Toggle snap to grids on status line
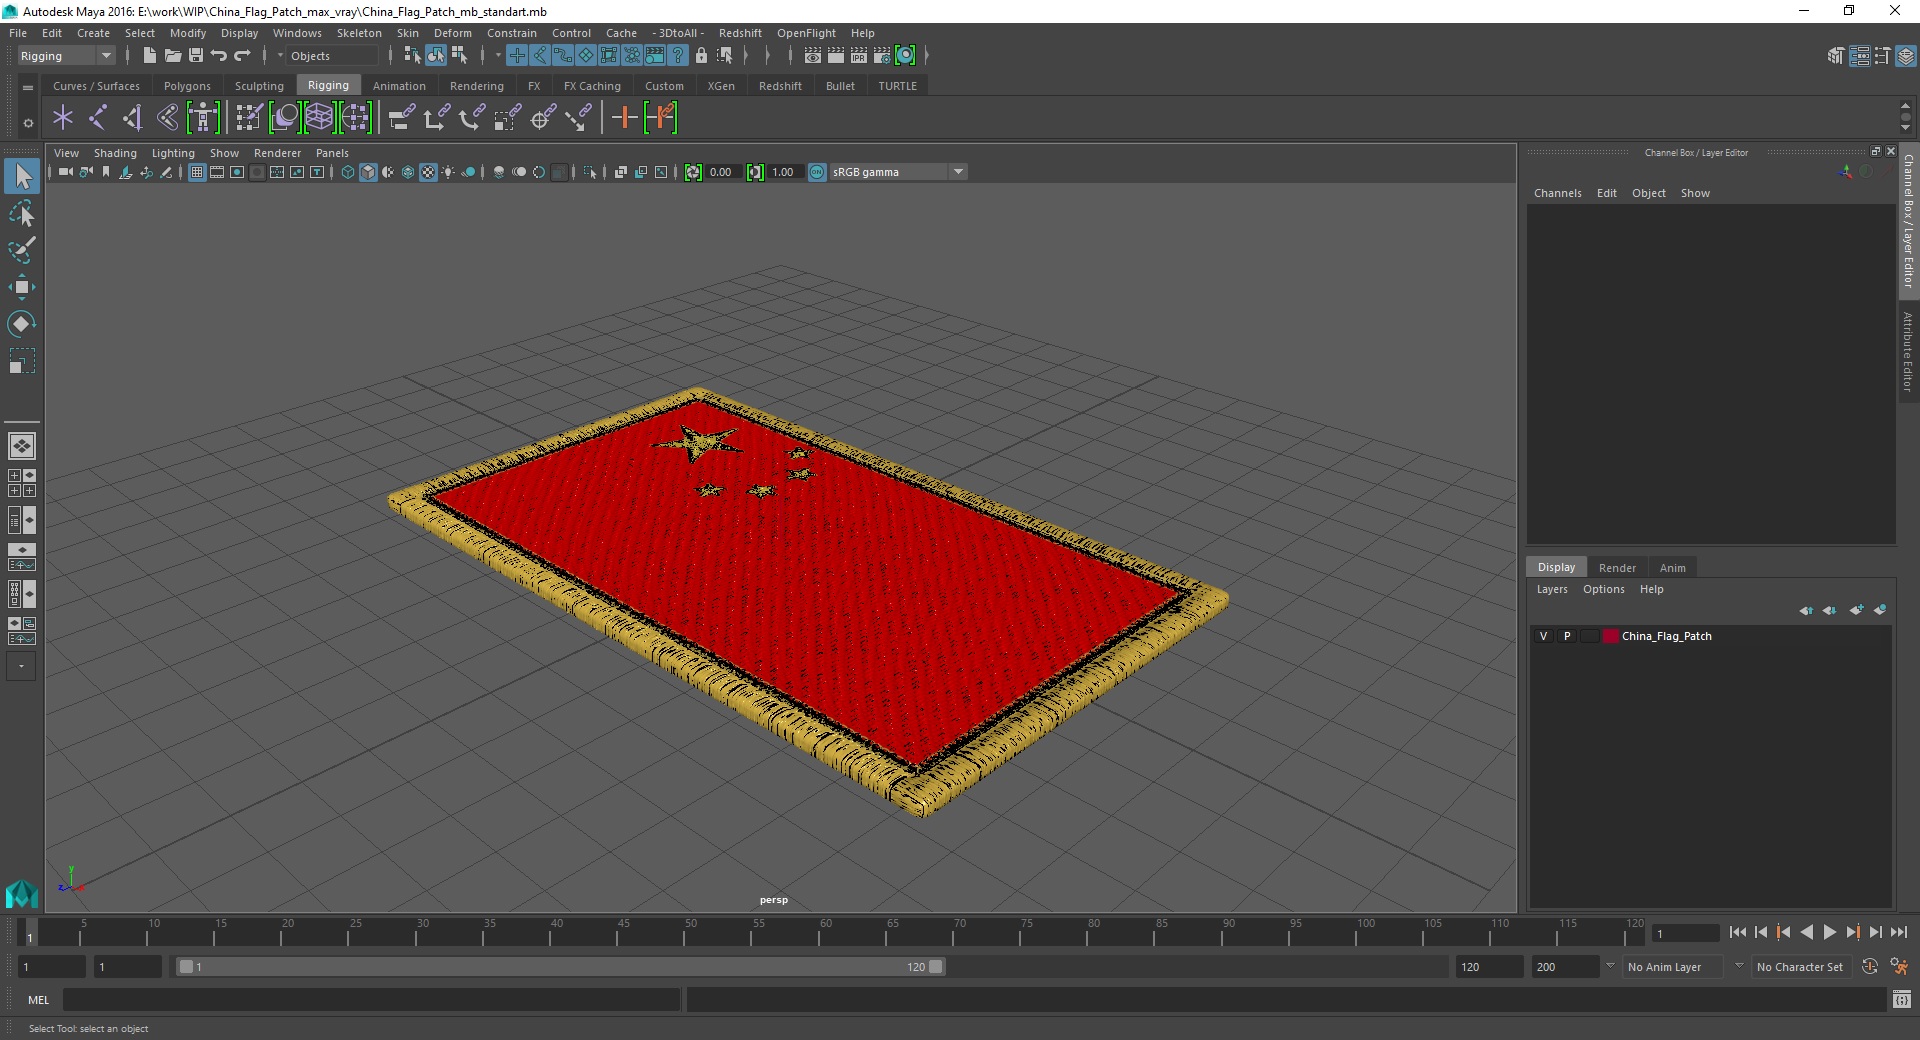The height and width of the screenshot is (1040, 1920). (517, 56)
